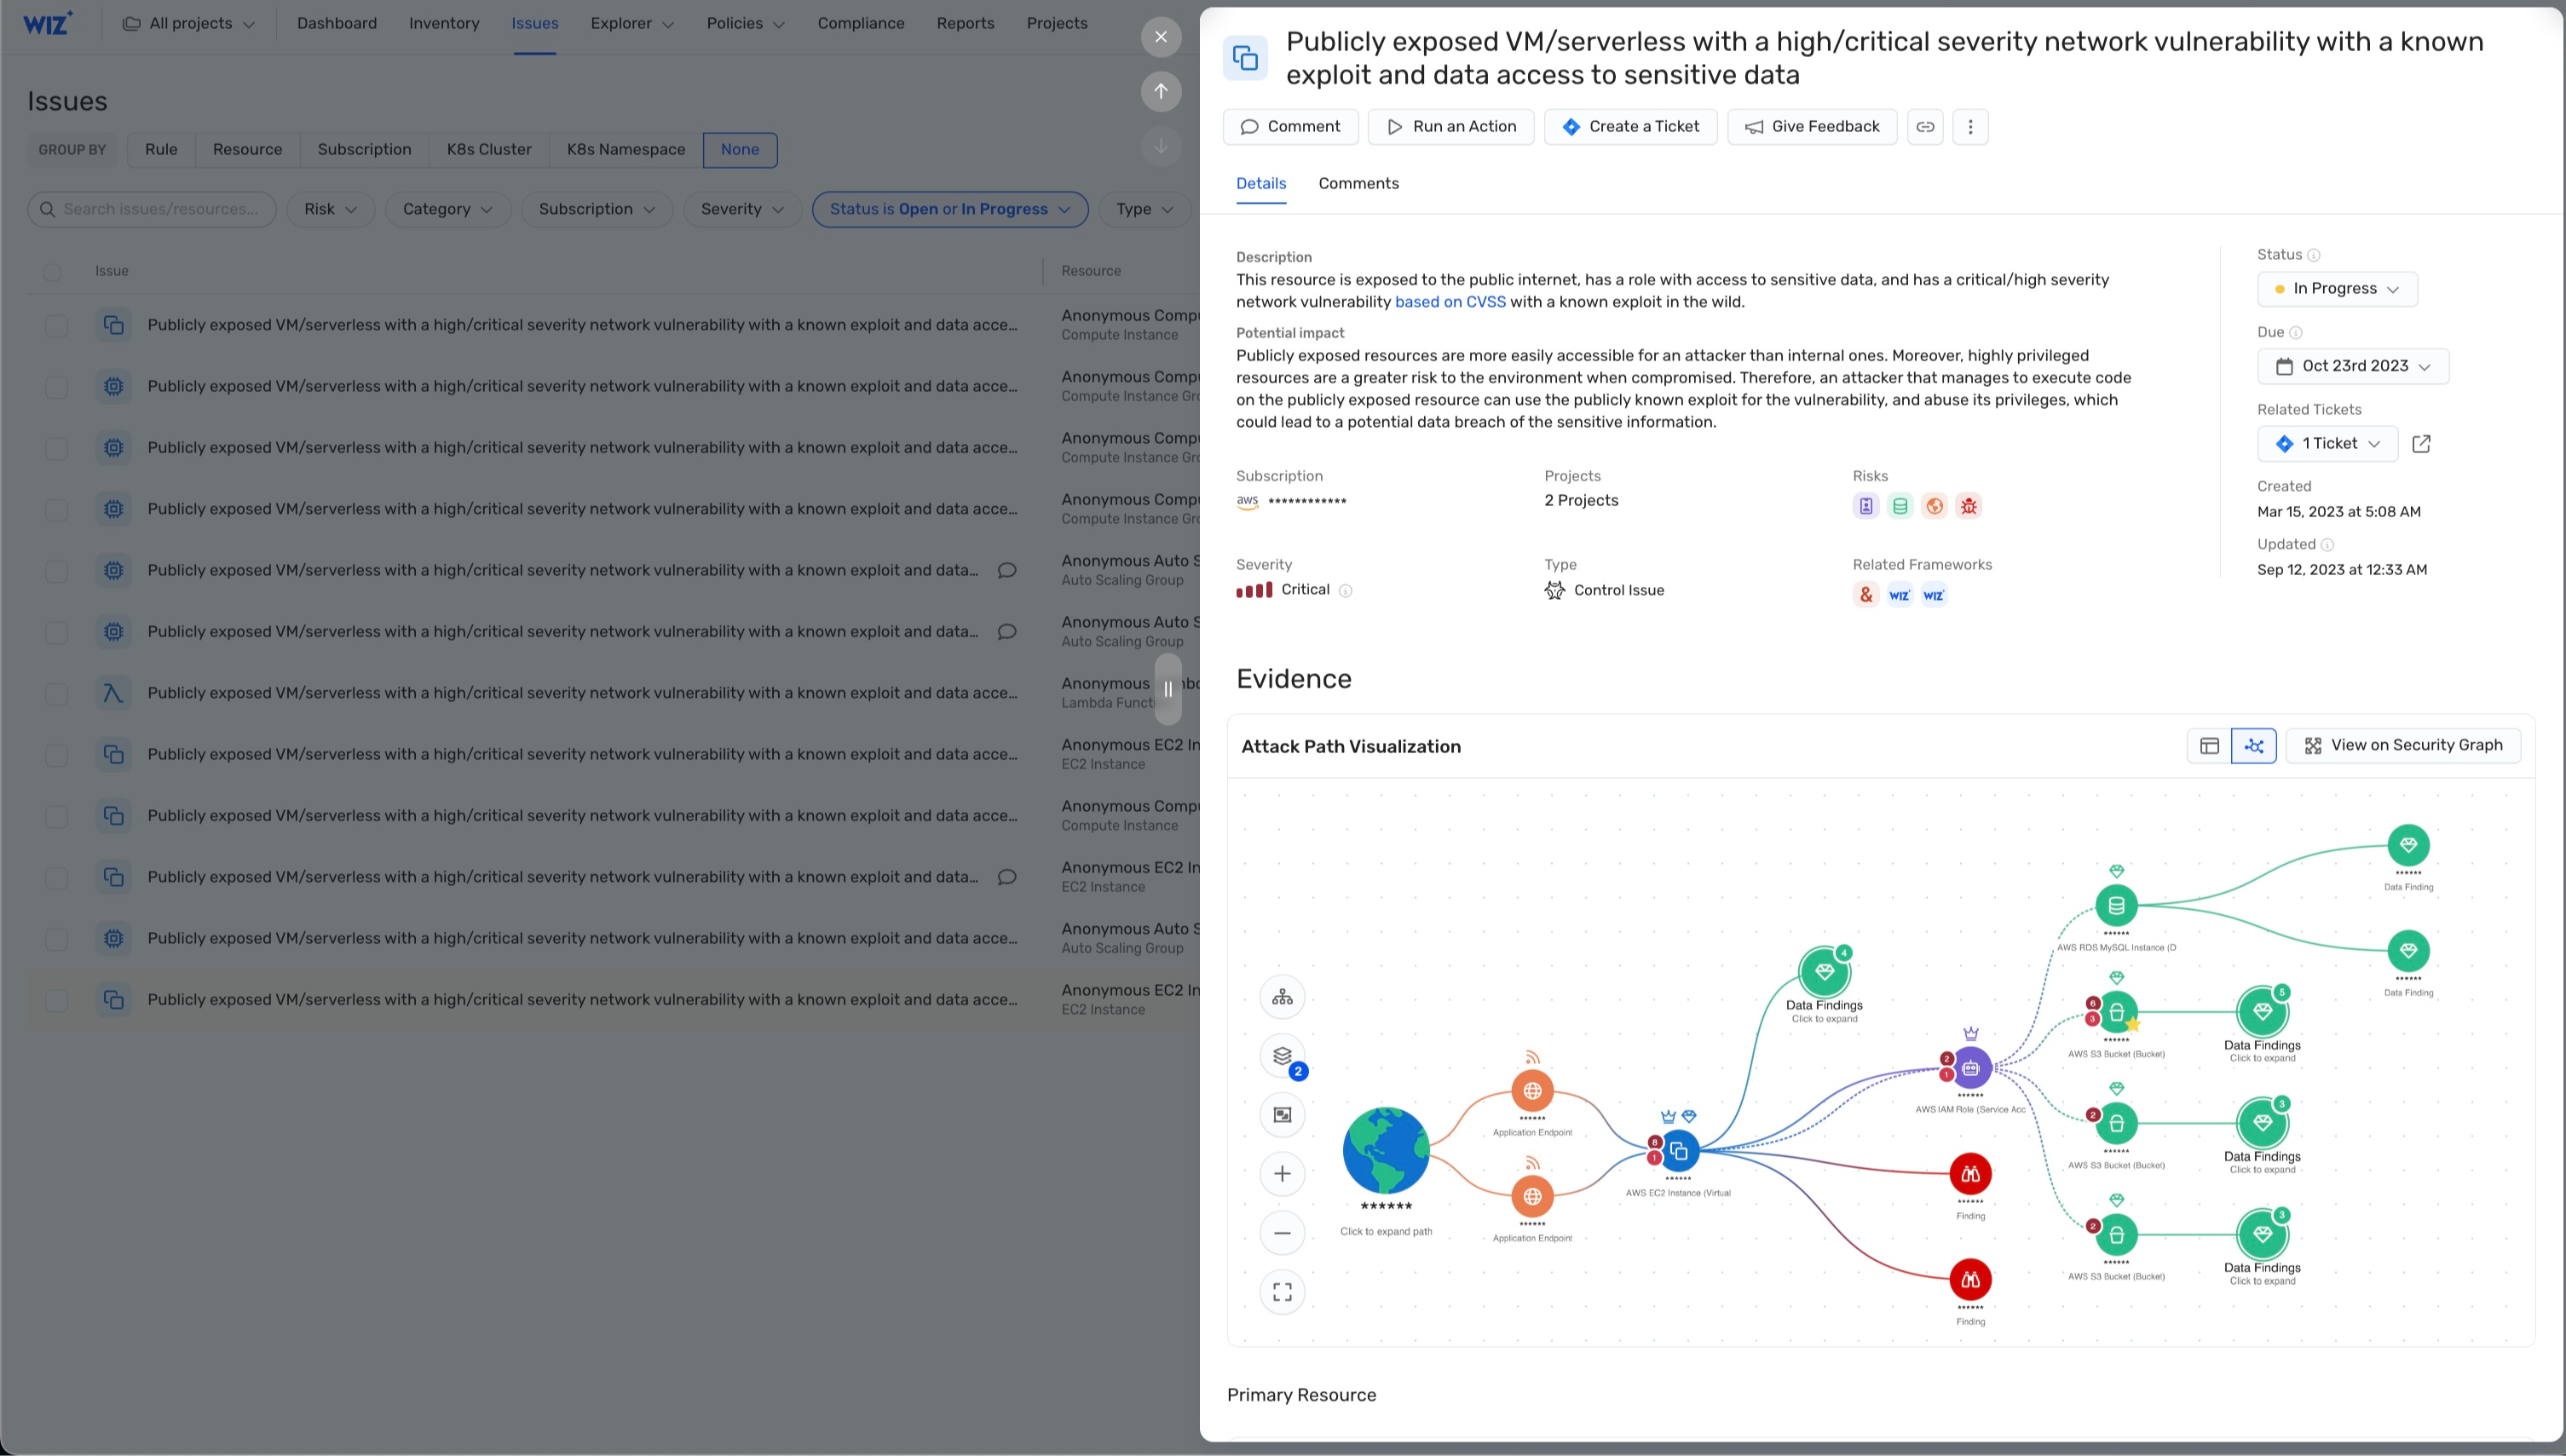Check the last issue row checkbox
Screen dimensions: 2566x1456
(57, 1000)
